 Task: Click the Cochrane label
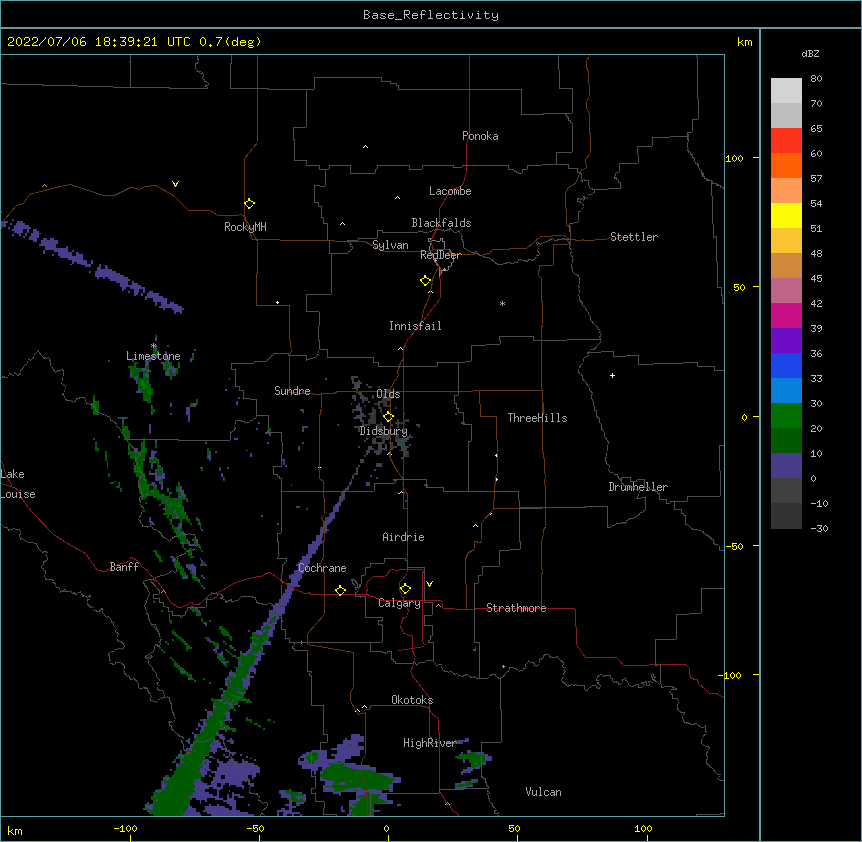pos(322,568)
